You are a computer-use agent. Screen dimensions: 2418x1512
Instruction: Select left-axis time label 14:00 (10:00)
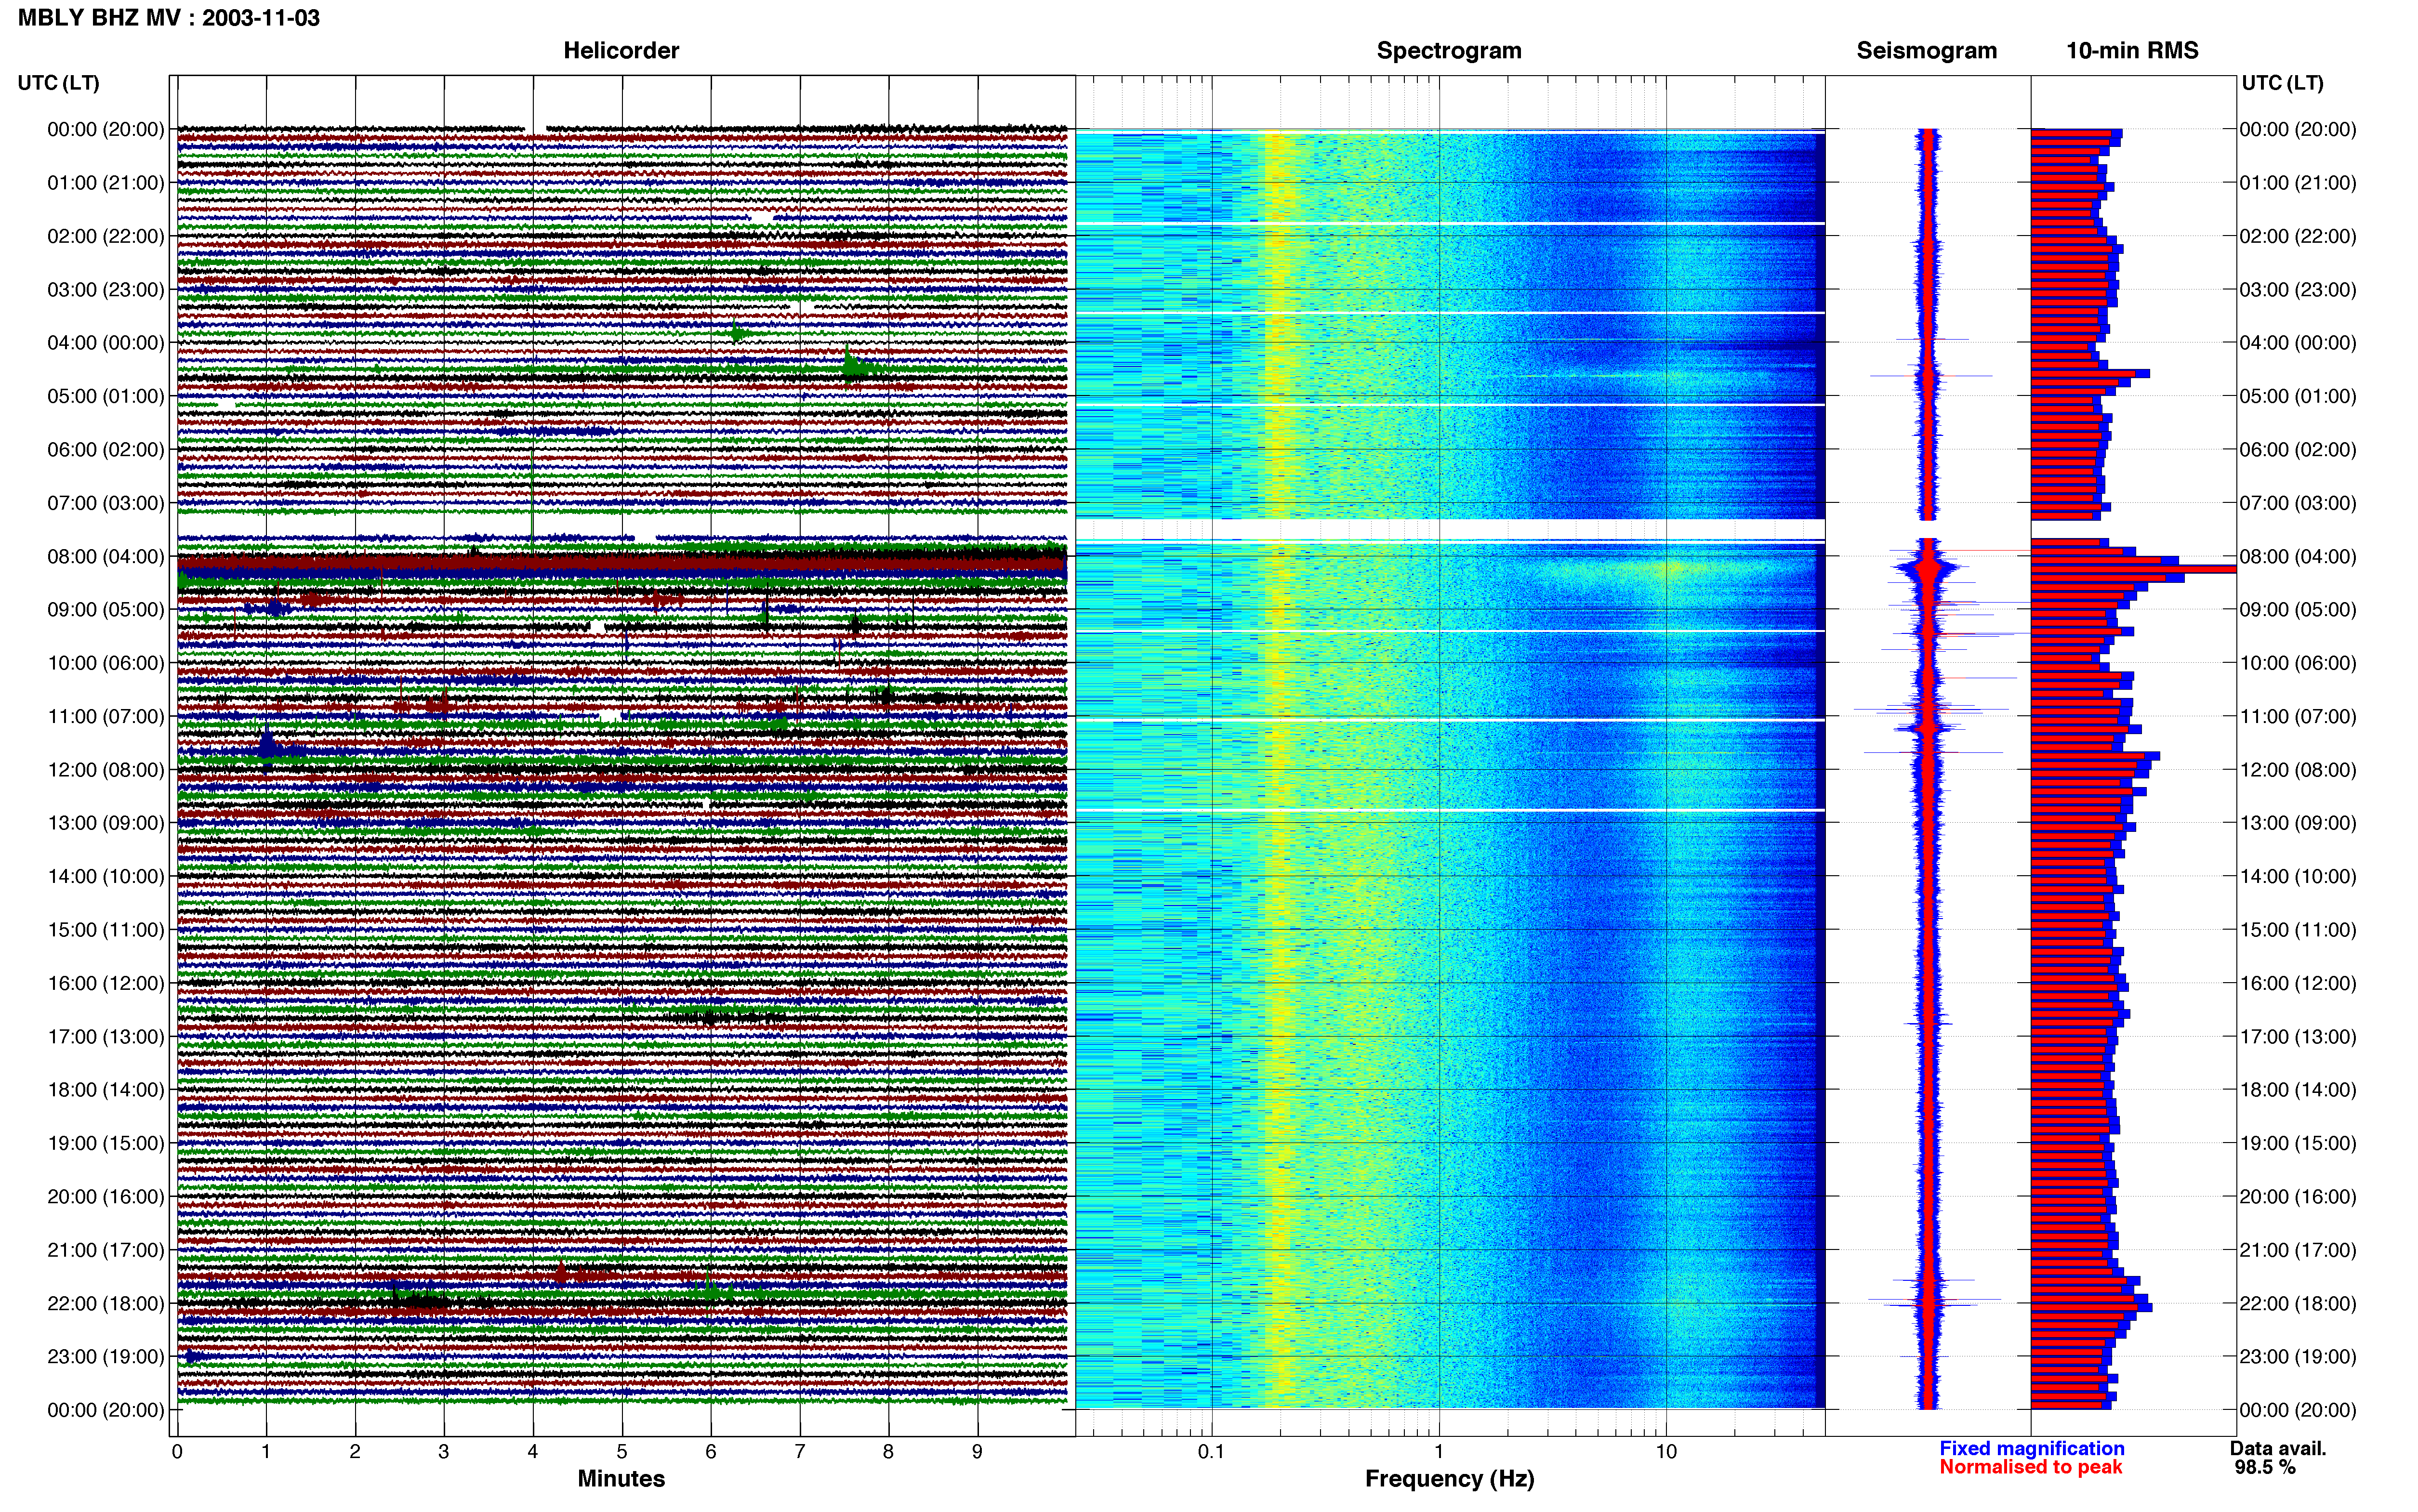(x=106, y=876)
